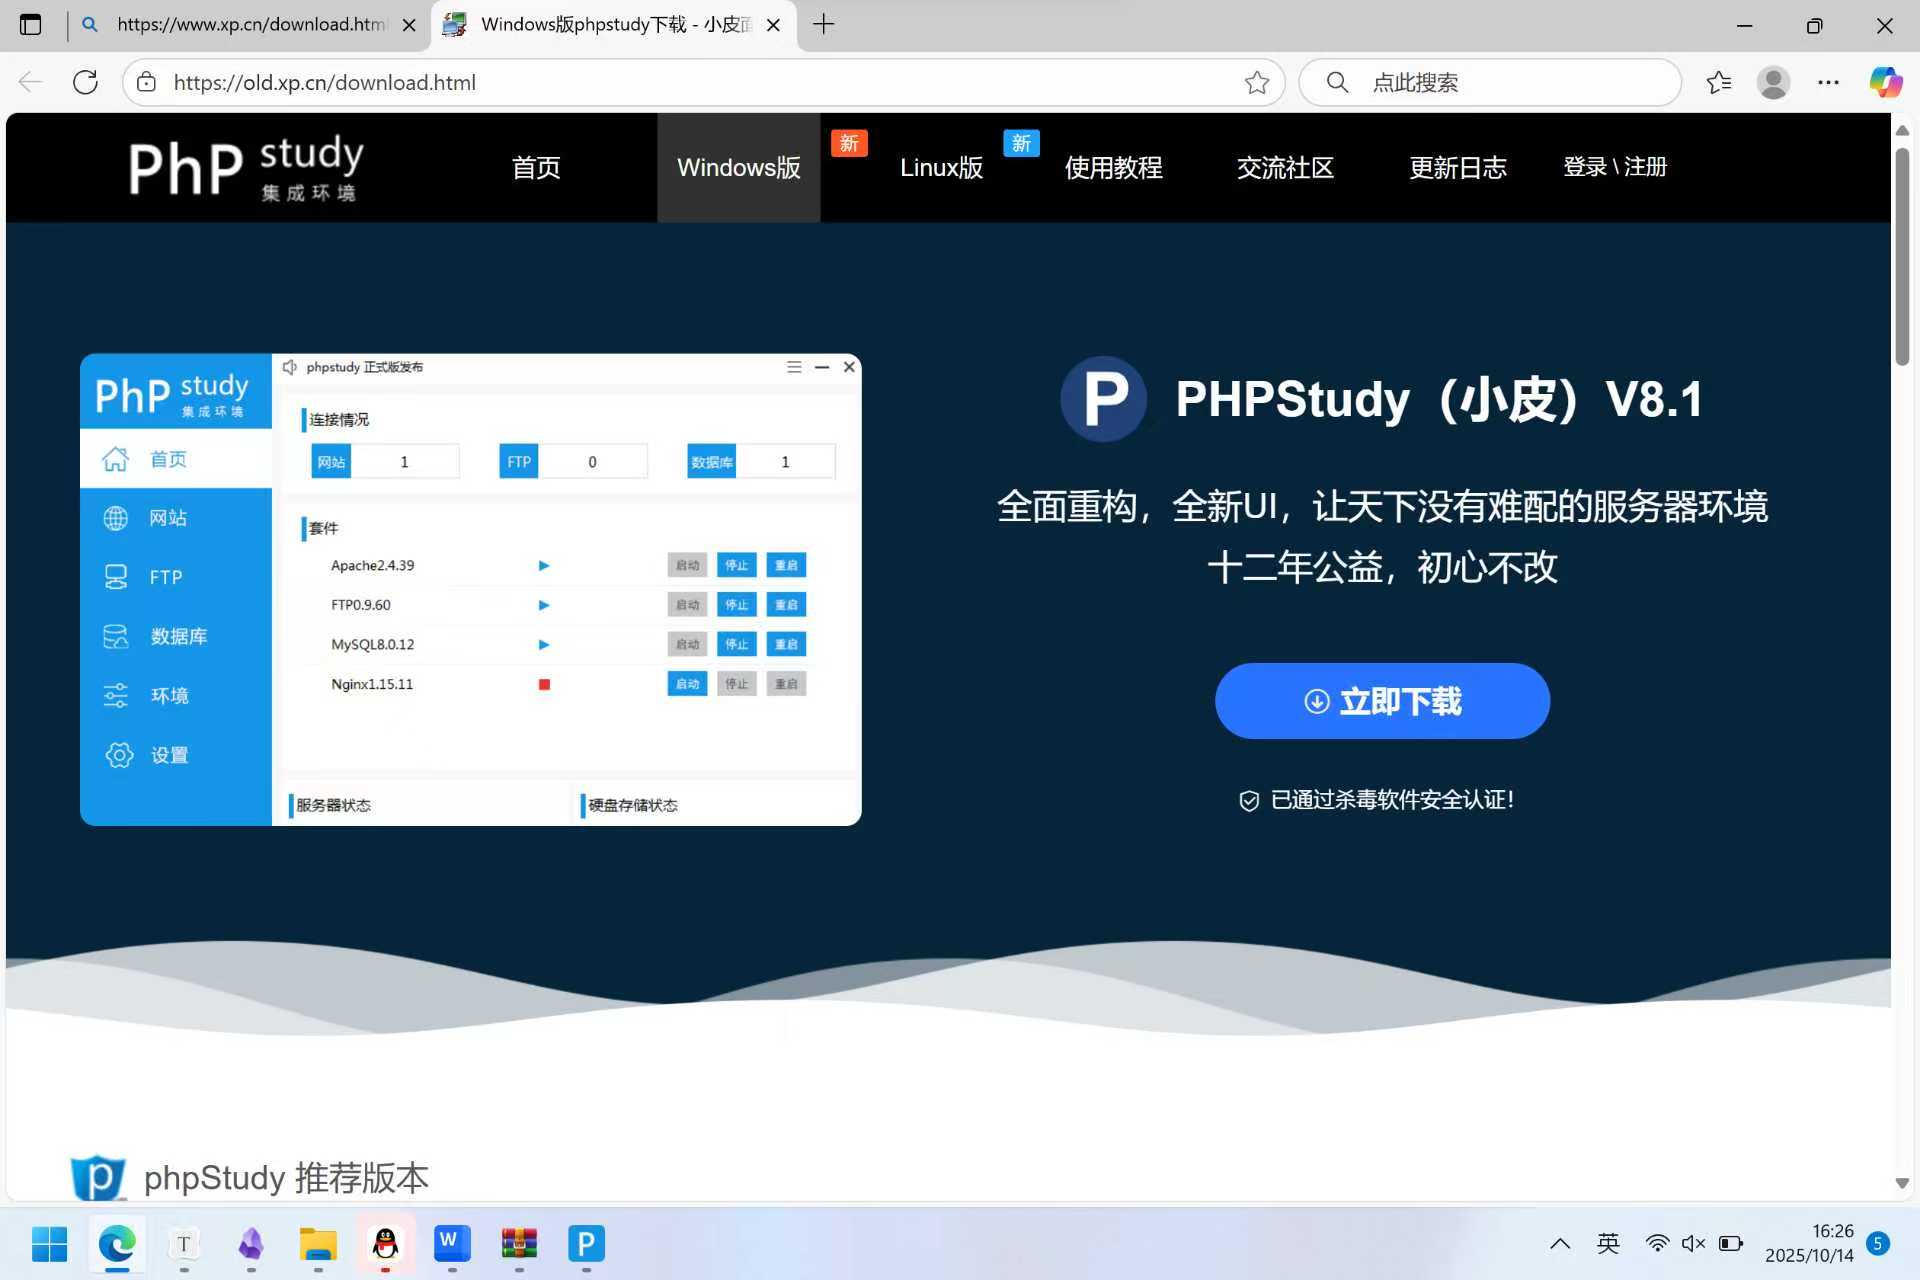Open the favorites list icon
The image size is (1920, 1280).
(x=1719, y=82)
